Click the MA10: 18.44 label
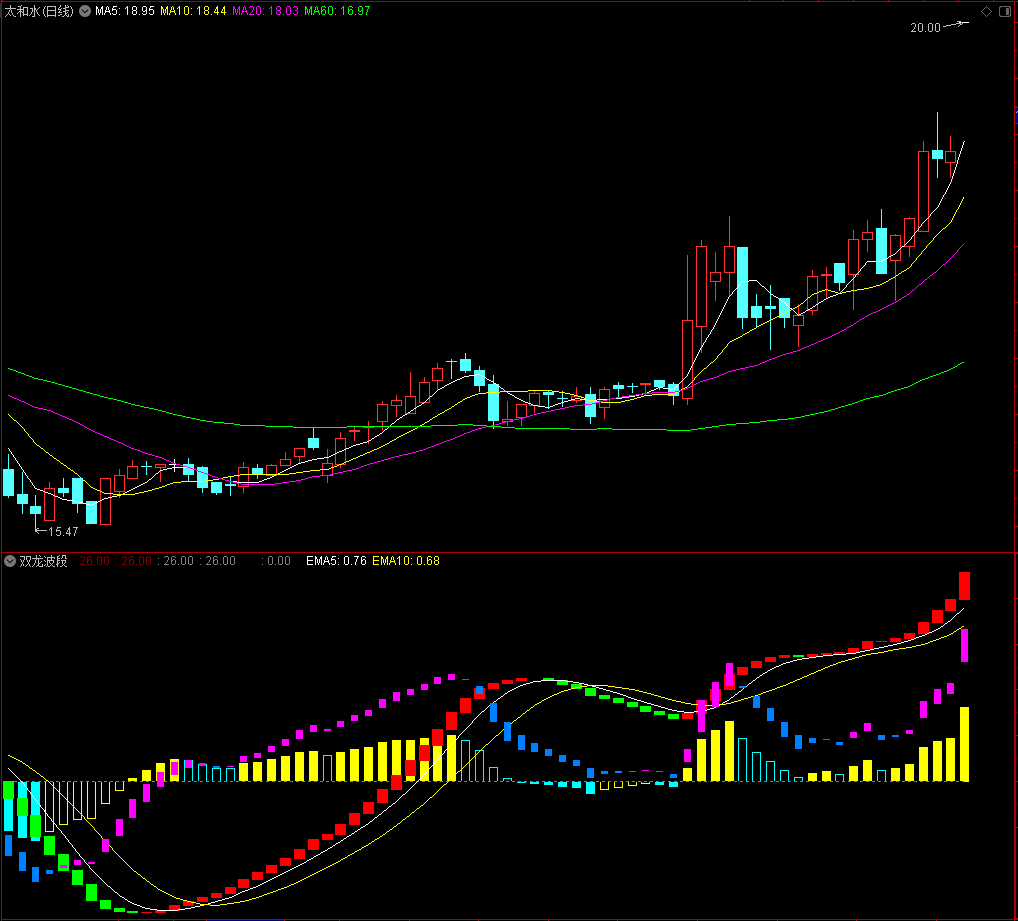1018x921 pixels. (x=193, y=11)
